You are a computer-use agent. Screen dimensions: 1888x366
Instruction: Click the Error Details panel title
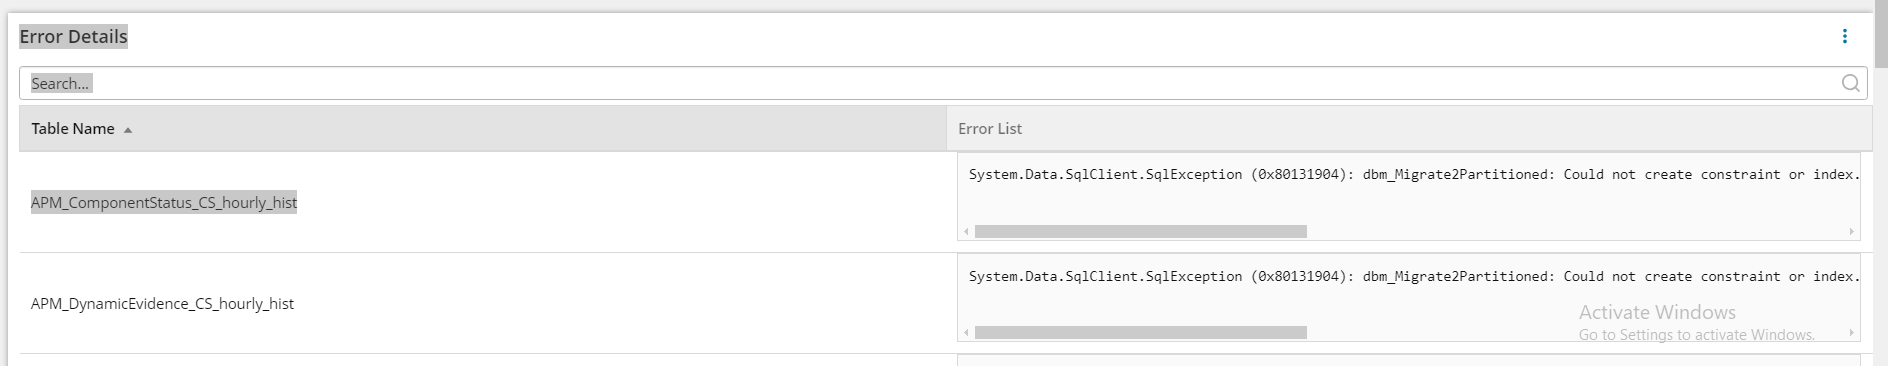click(73, 36)
